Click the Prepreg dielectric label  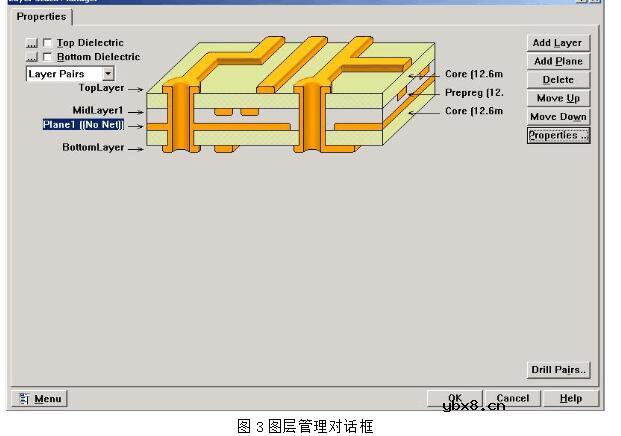point(473,93)
